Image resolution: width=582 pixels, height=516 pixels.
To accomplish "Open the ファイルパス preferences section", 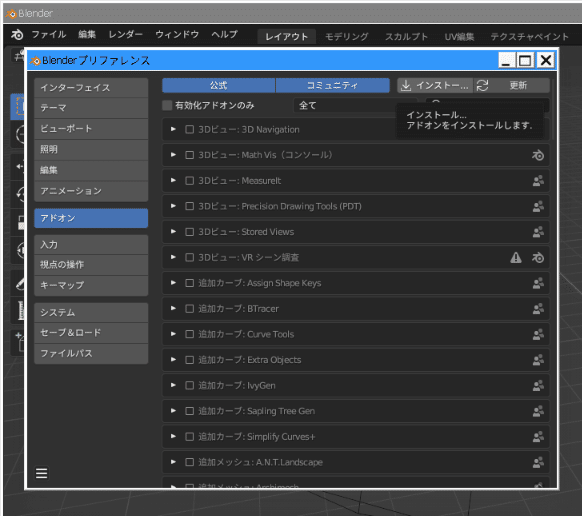I will click(91, 354).
